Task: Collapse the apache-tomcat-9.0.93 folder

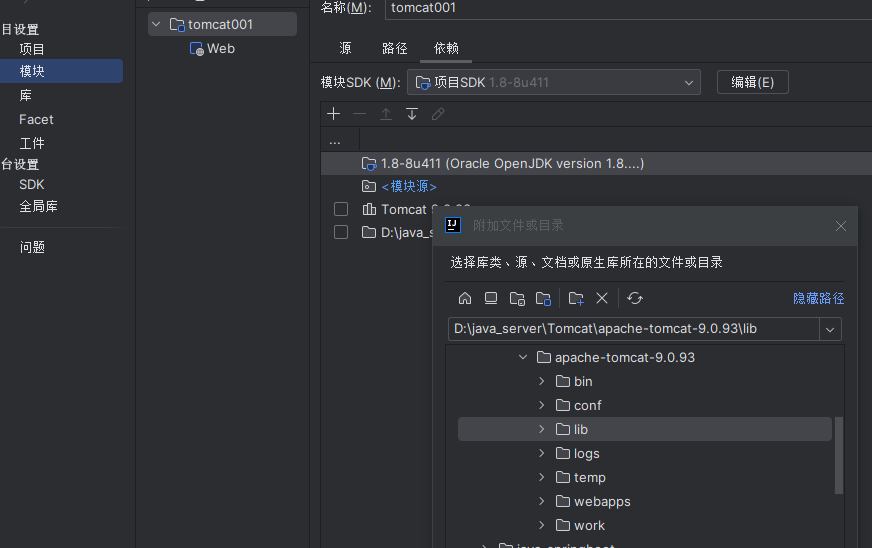Action: (x=522, y=357)
